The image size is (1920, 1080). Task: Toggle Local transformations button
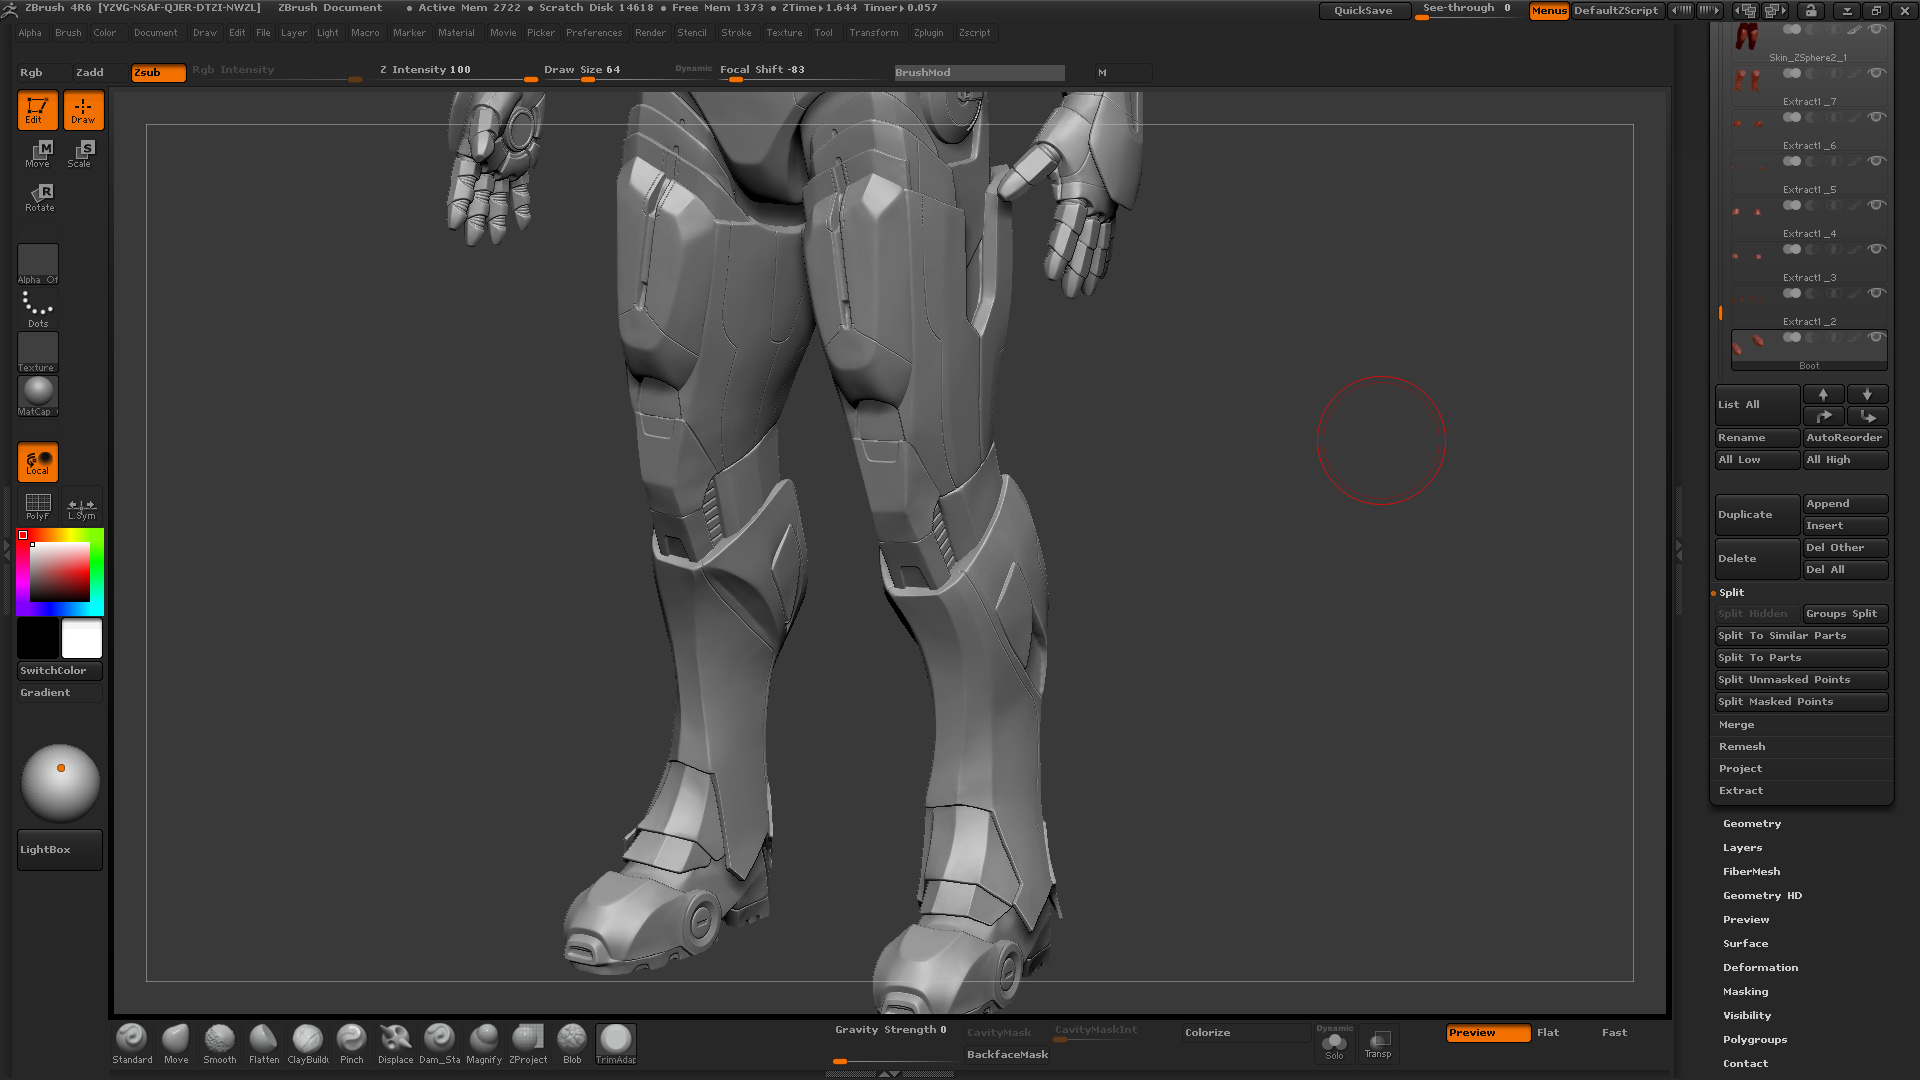pos(38,462)
